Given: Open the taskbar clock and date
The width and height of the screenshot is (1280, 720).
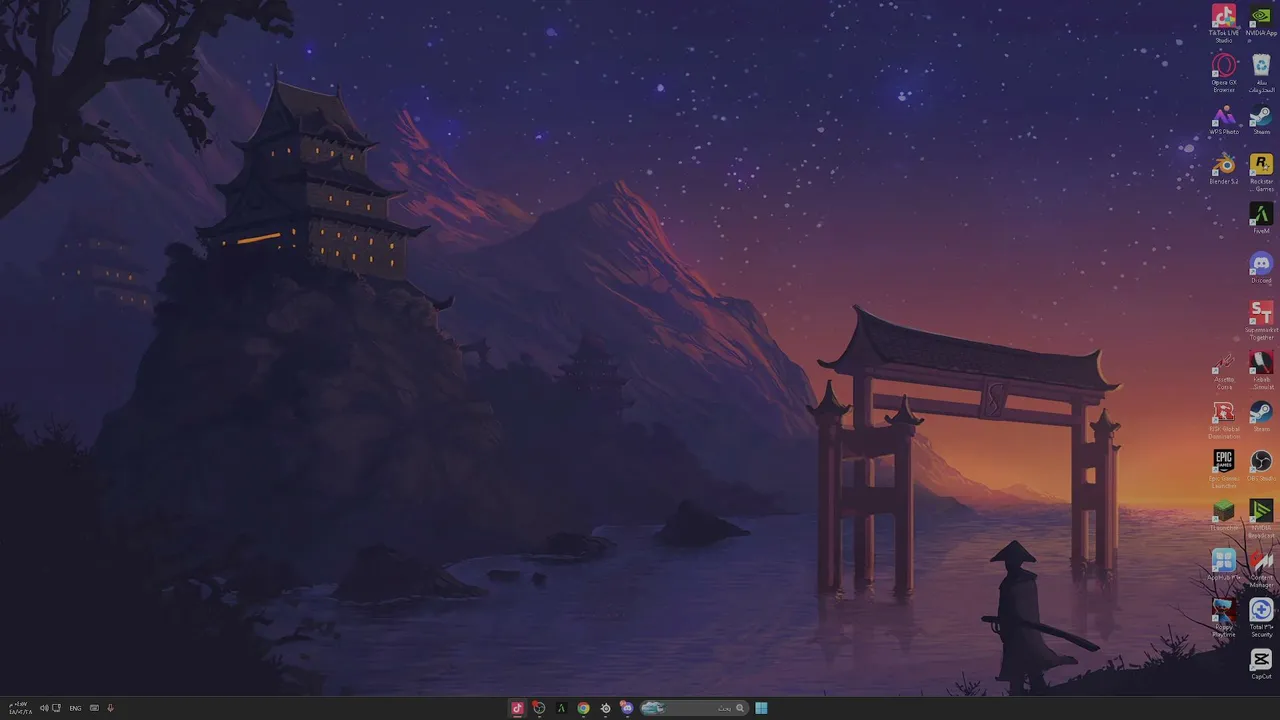Looking at the screenshot, I should click(21, 708).
